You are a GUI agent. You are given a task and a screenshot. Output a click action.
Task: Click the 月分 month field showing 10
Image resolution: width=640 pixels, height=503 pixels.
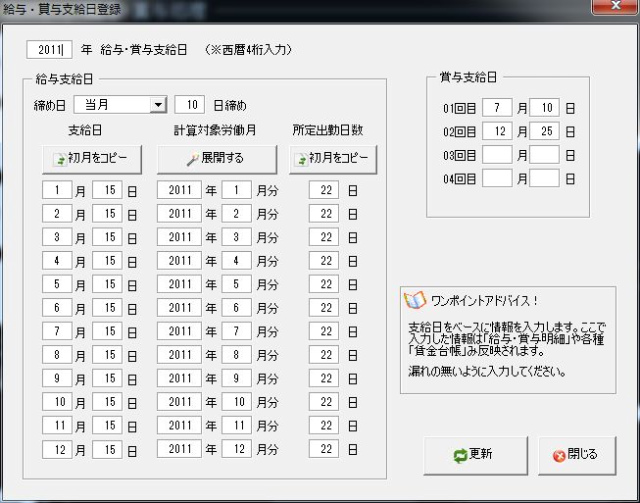pos(237,402)
